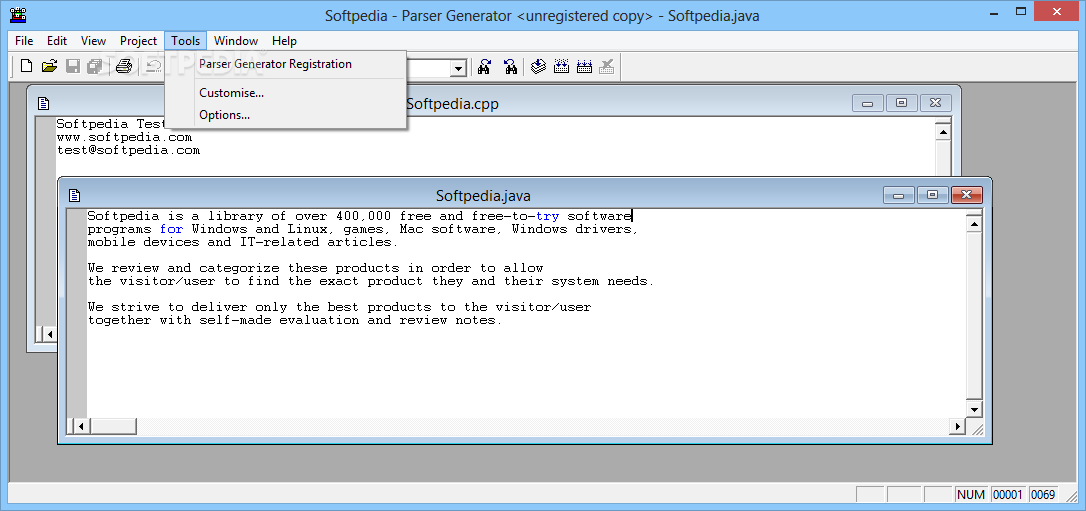Viewport: 1086px width, 511px height.
Task: Click the Compile File stacked-pages icon
Action: pos(539,66)
